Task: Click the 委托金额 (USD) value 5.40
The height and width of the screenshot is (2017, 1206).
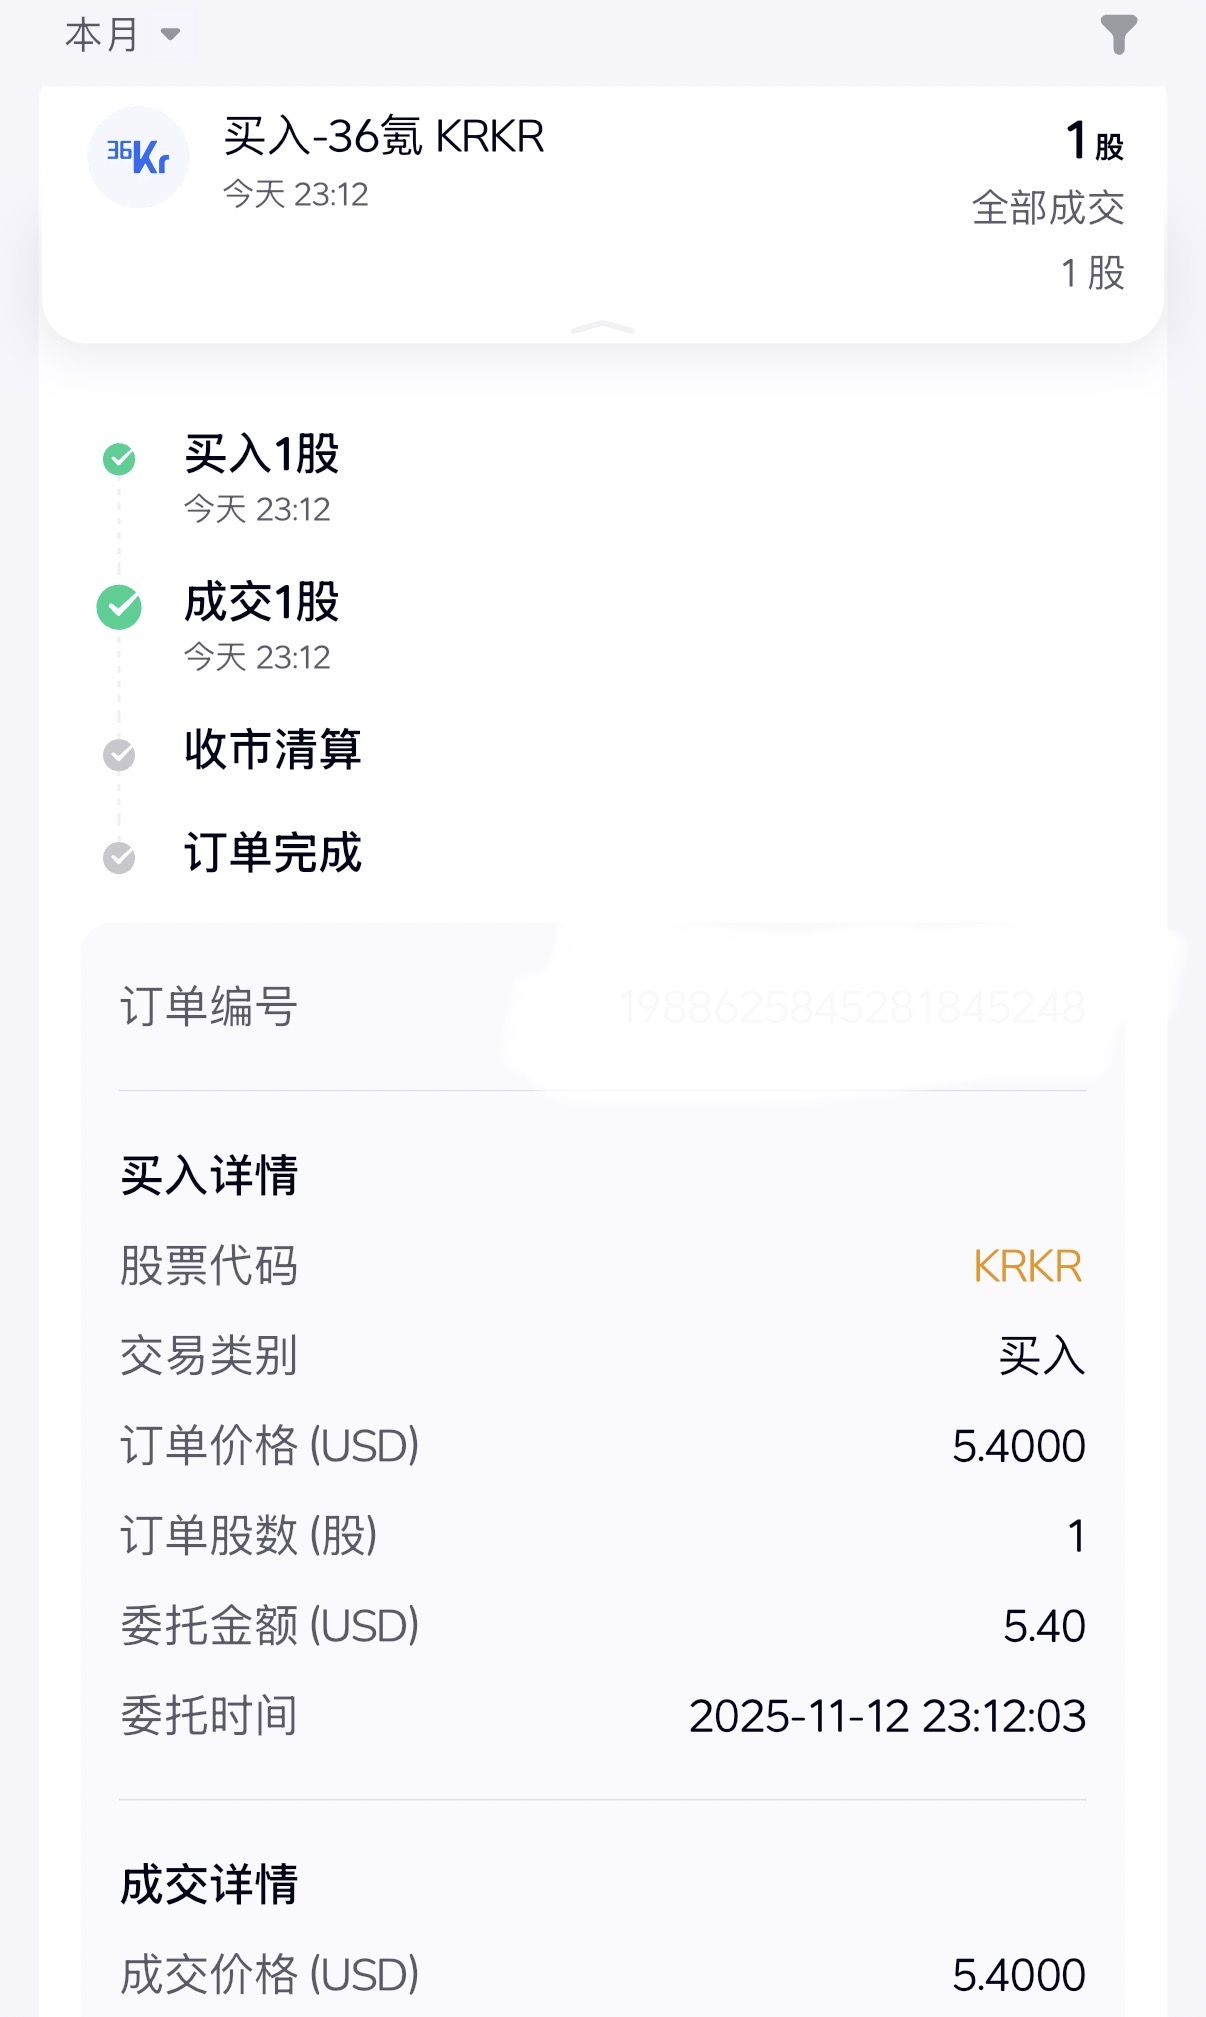Action: [1044, 1627]
